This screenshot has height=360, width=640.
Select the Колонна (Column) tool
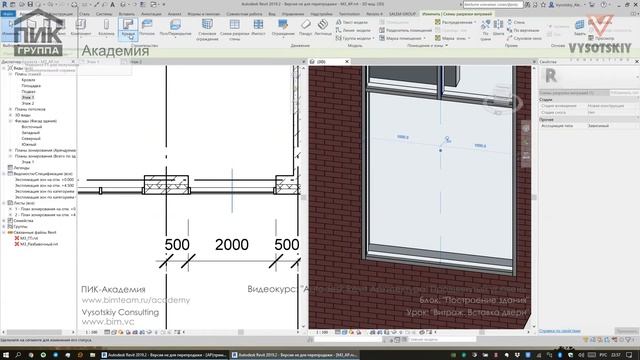(106, 28)
